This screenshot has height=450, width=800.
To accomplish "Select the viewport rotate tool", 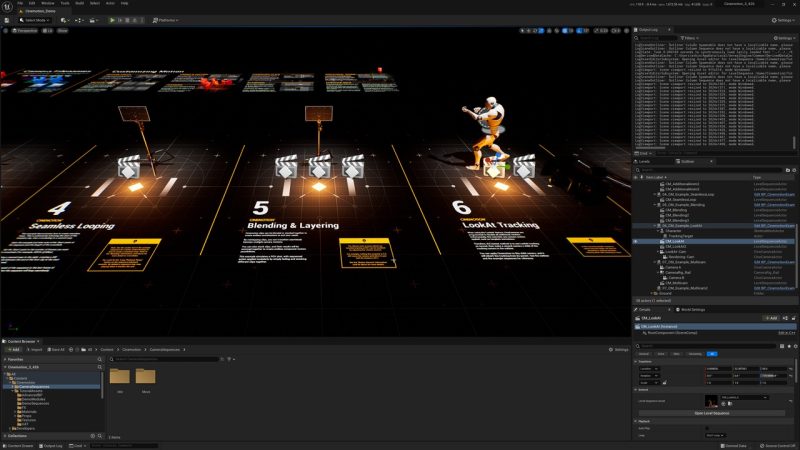I will tap(535, 31).
